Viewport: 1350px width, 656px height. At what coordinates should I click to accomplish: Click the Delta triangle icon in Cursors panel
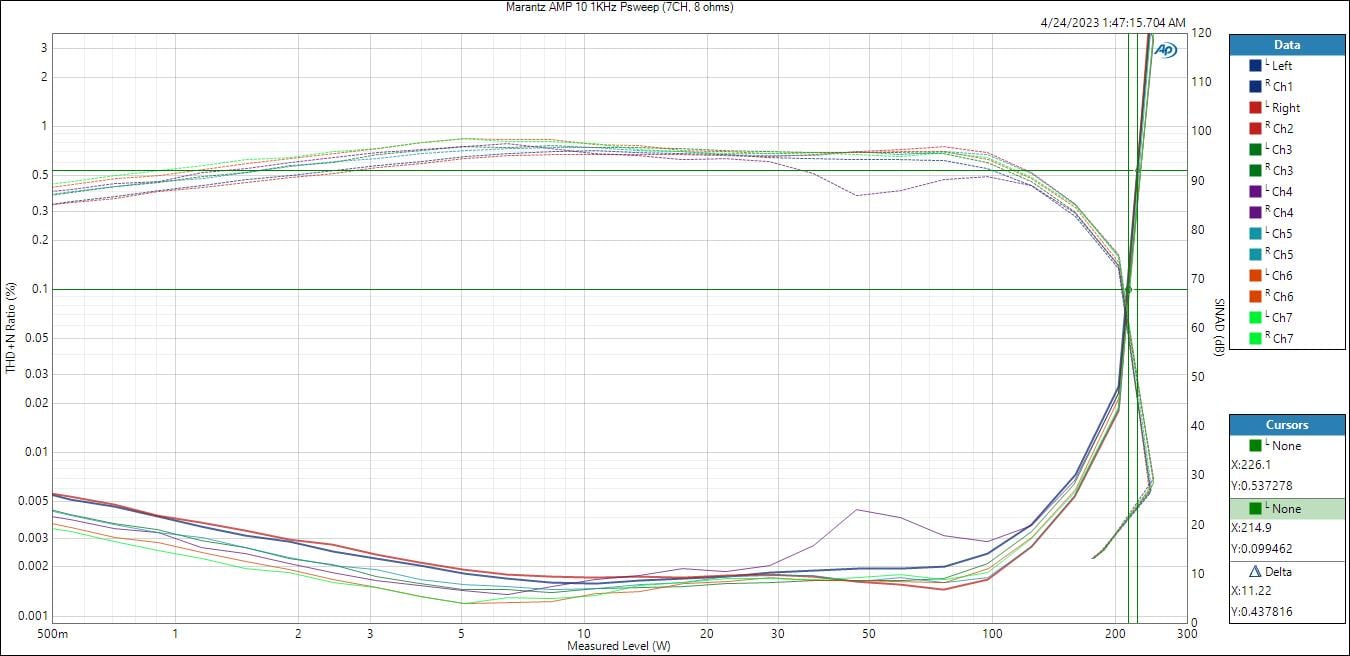pyautogui.click(x=1256, y=572)
